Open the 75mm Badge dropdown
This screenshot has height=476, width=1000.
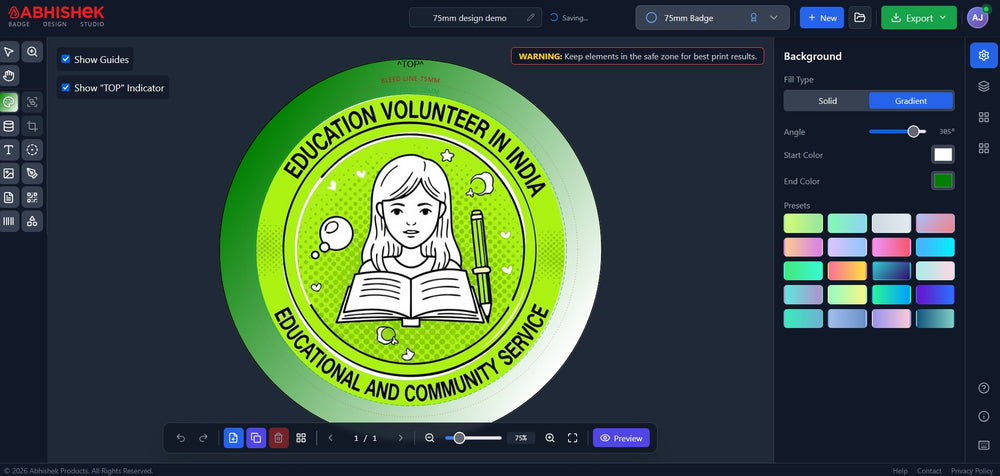tap(712, 18)
